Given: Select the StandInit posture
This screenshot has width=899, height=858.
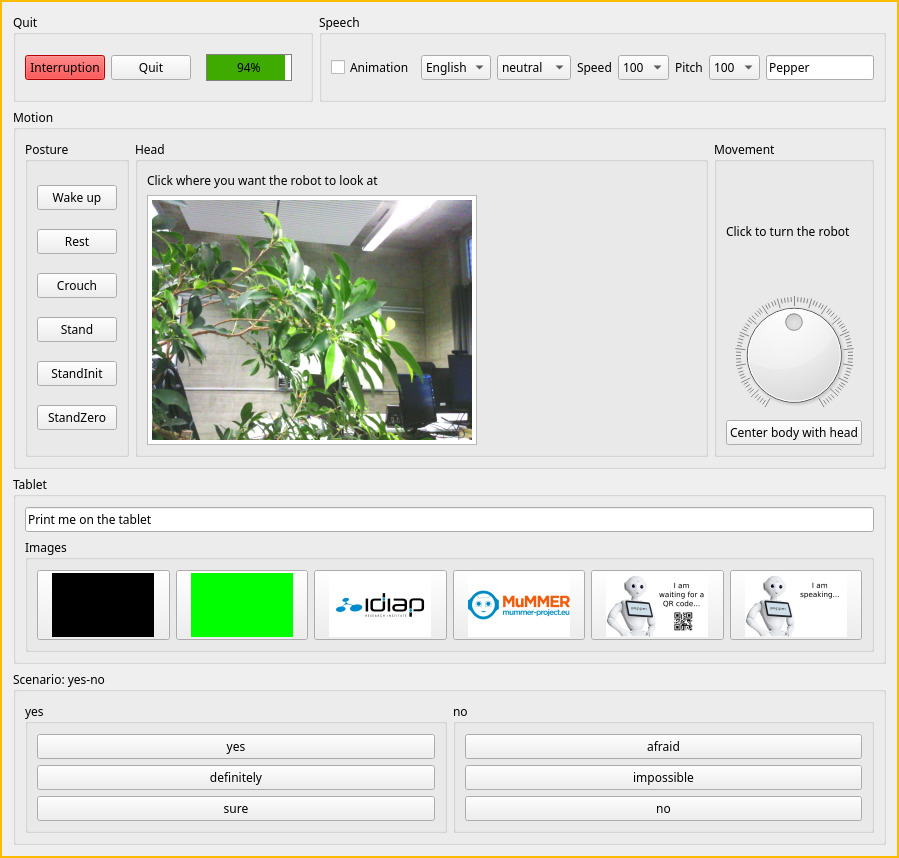Looking at the screenshot, I should [x=76, y=373].
